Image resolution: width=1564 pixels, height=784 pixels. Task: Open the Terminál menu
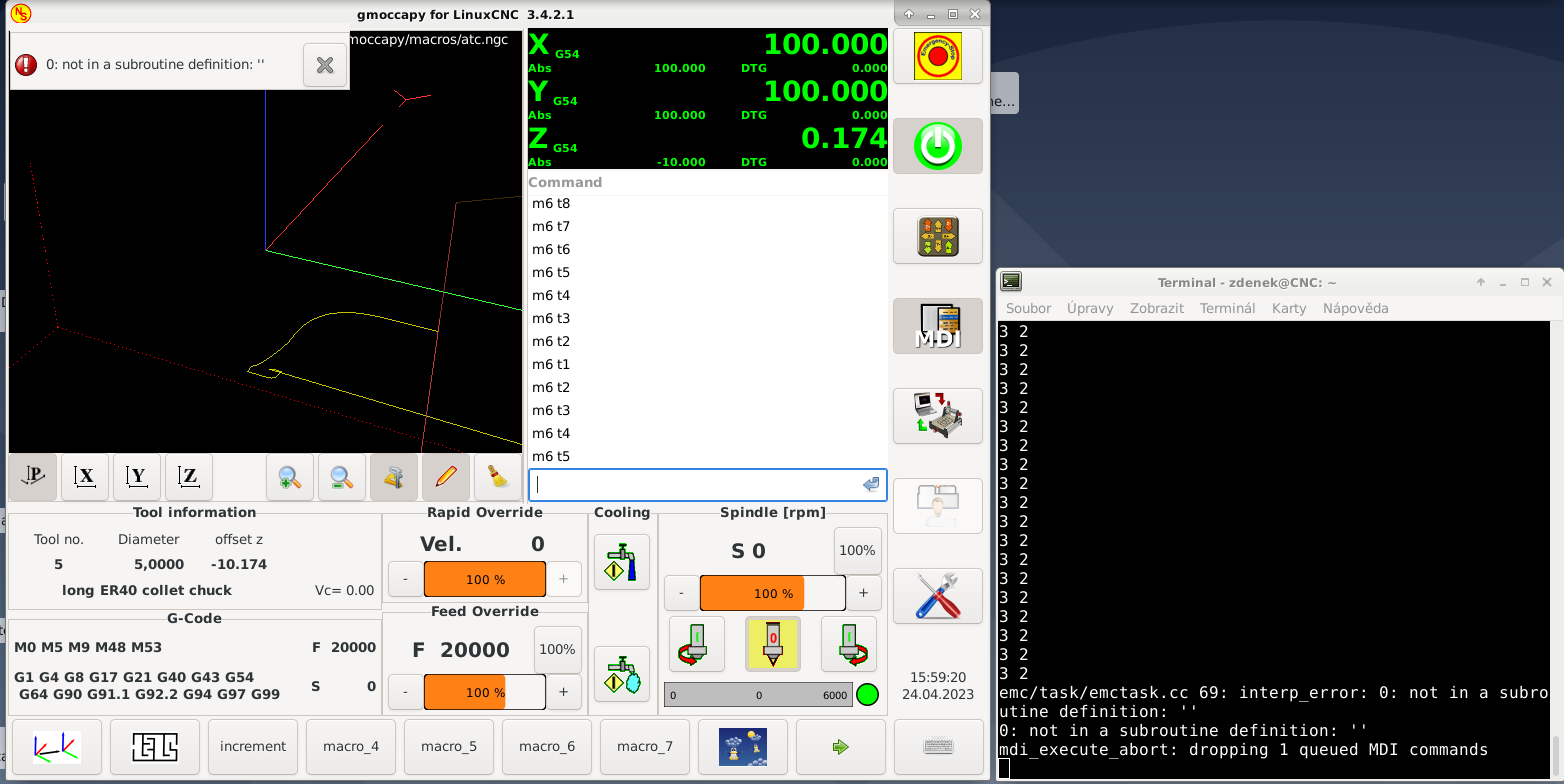tap(1227, 308)
